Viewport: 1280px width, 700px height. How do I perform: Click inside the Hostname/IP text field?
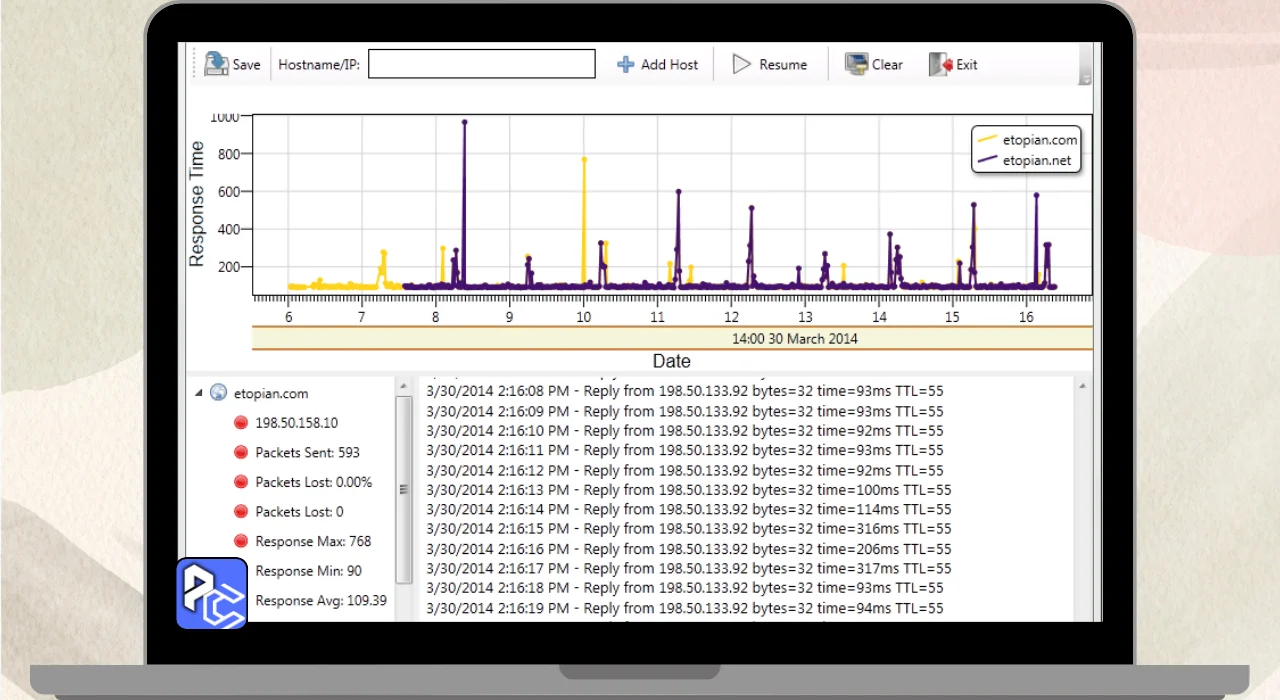click(x=481, y=64)
